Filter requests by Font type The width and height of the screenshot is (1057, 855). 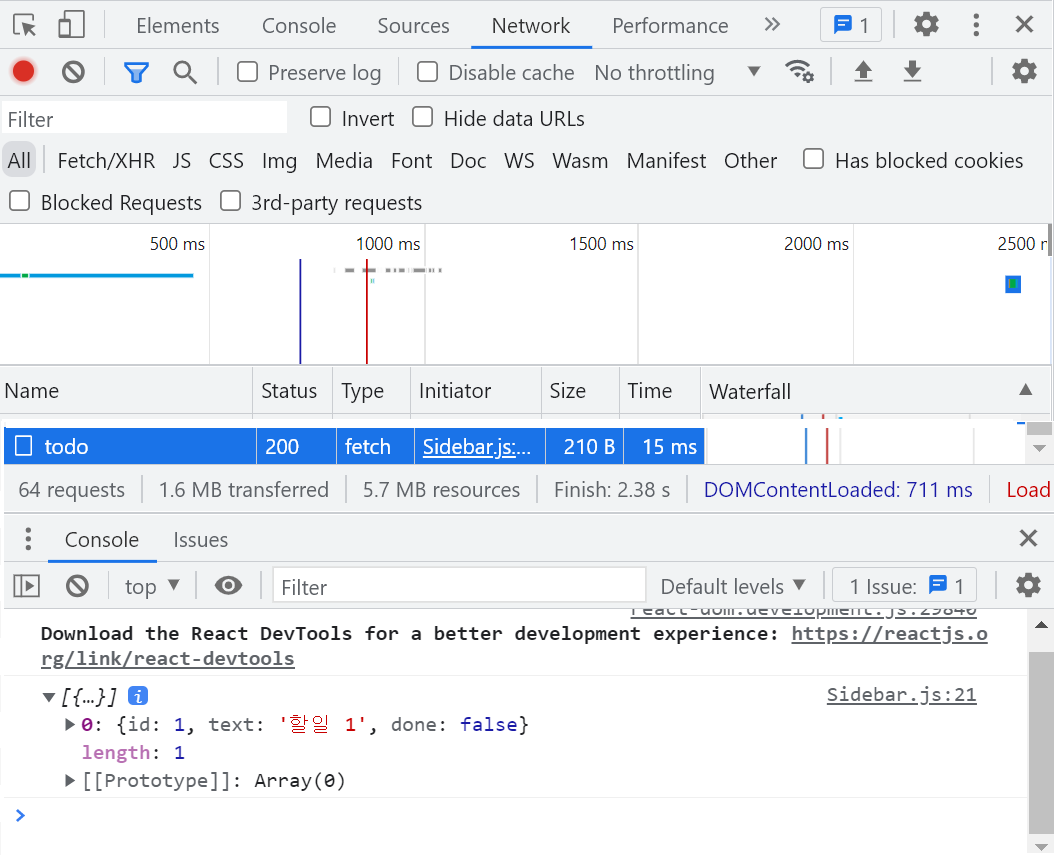click(411, 160)
